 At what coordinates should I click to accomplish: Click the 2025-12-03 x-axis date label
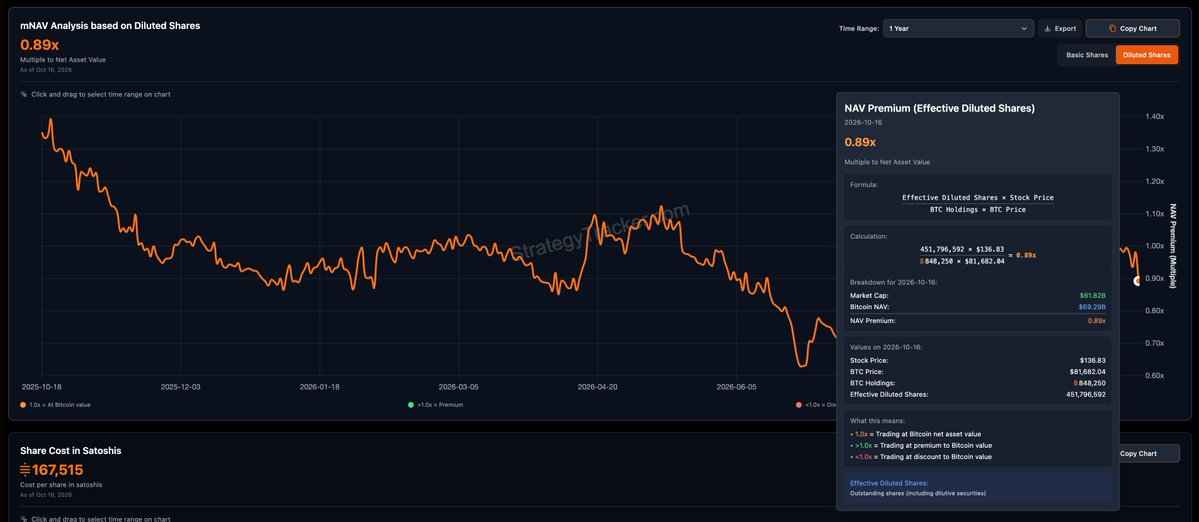tap(180, 387)
